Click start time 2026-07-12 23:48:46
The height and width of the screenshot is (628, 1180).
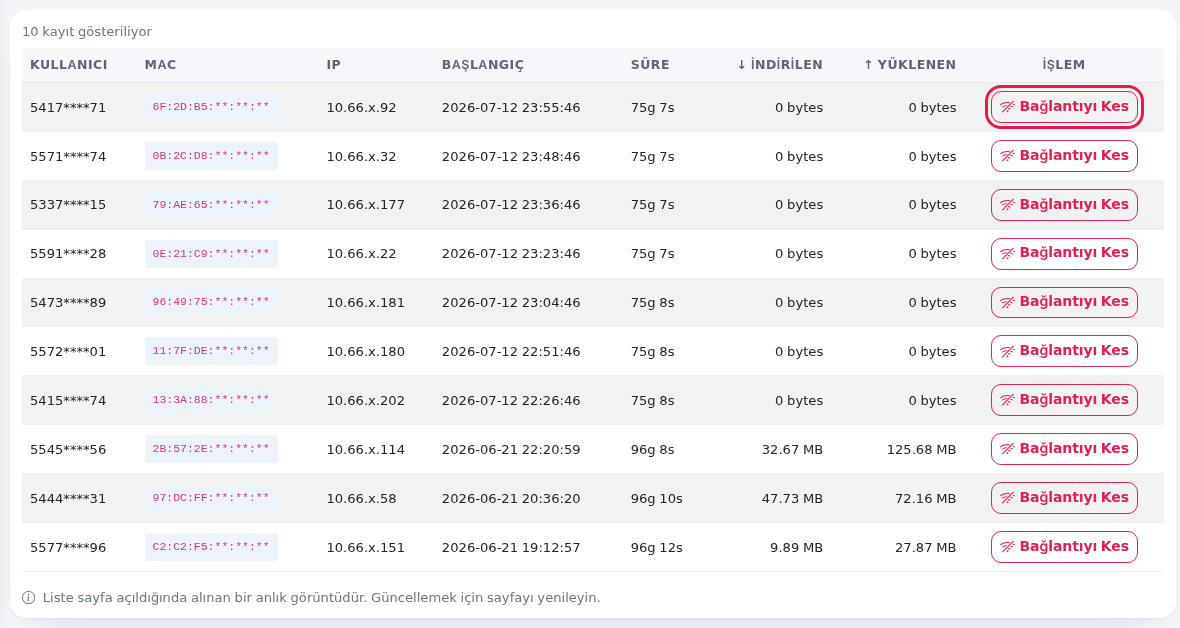[511, 157]
